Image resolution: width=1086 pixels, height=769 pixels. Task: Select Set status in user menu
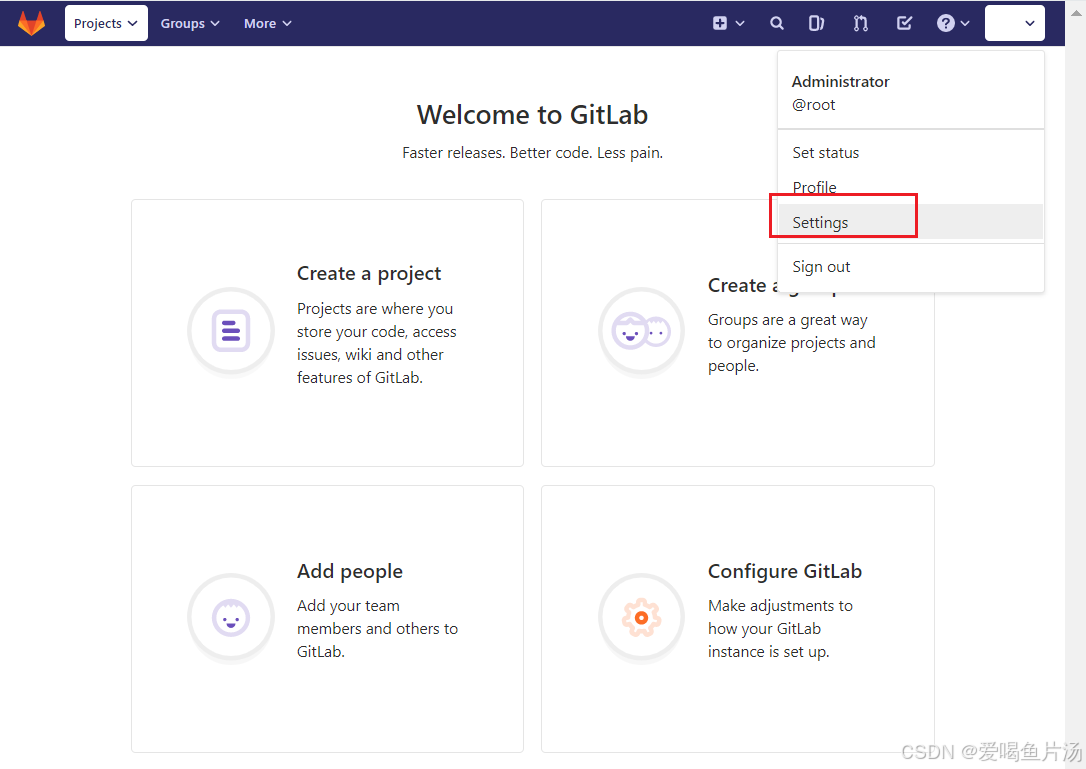click(x=911, y=152)
